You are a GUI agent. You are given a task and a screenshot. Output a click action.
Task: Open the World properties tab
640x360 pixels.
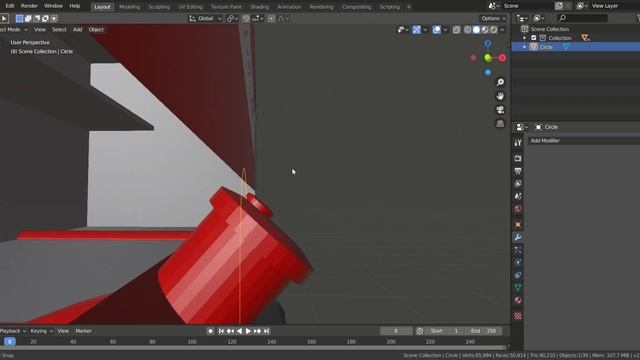pos(518,209)
